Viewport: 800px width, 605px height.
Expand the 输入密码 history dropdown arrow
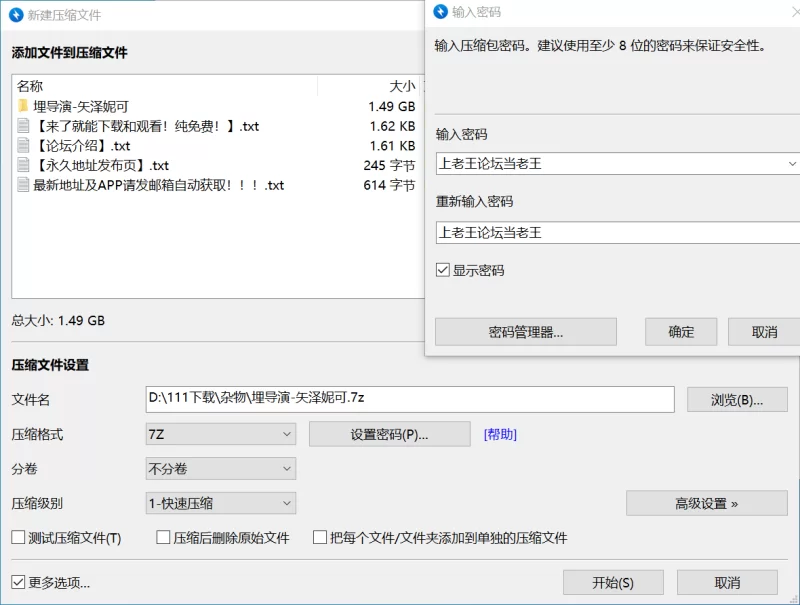792,164
